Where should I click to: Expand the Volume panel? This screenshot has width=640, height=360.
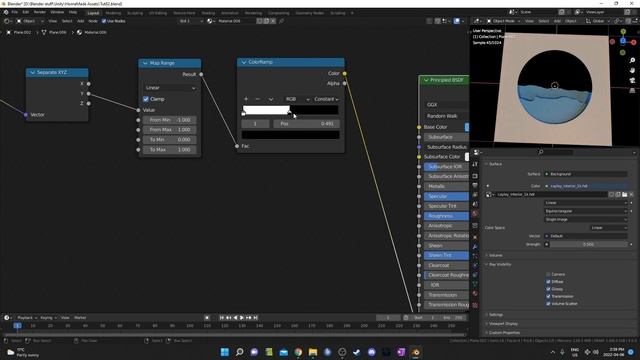pyautogui.click(x=495, y=256)
